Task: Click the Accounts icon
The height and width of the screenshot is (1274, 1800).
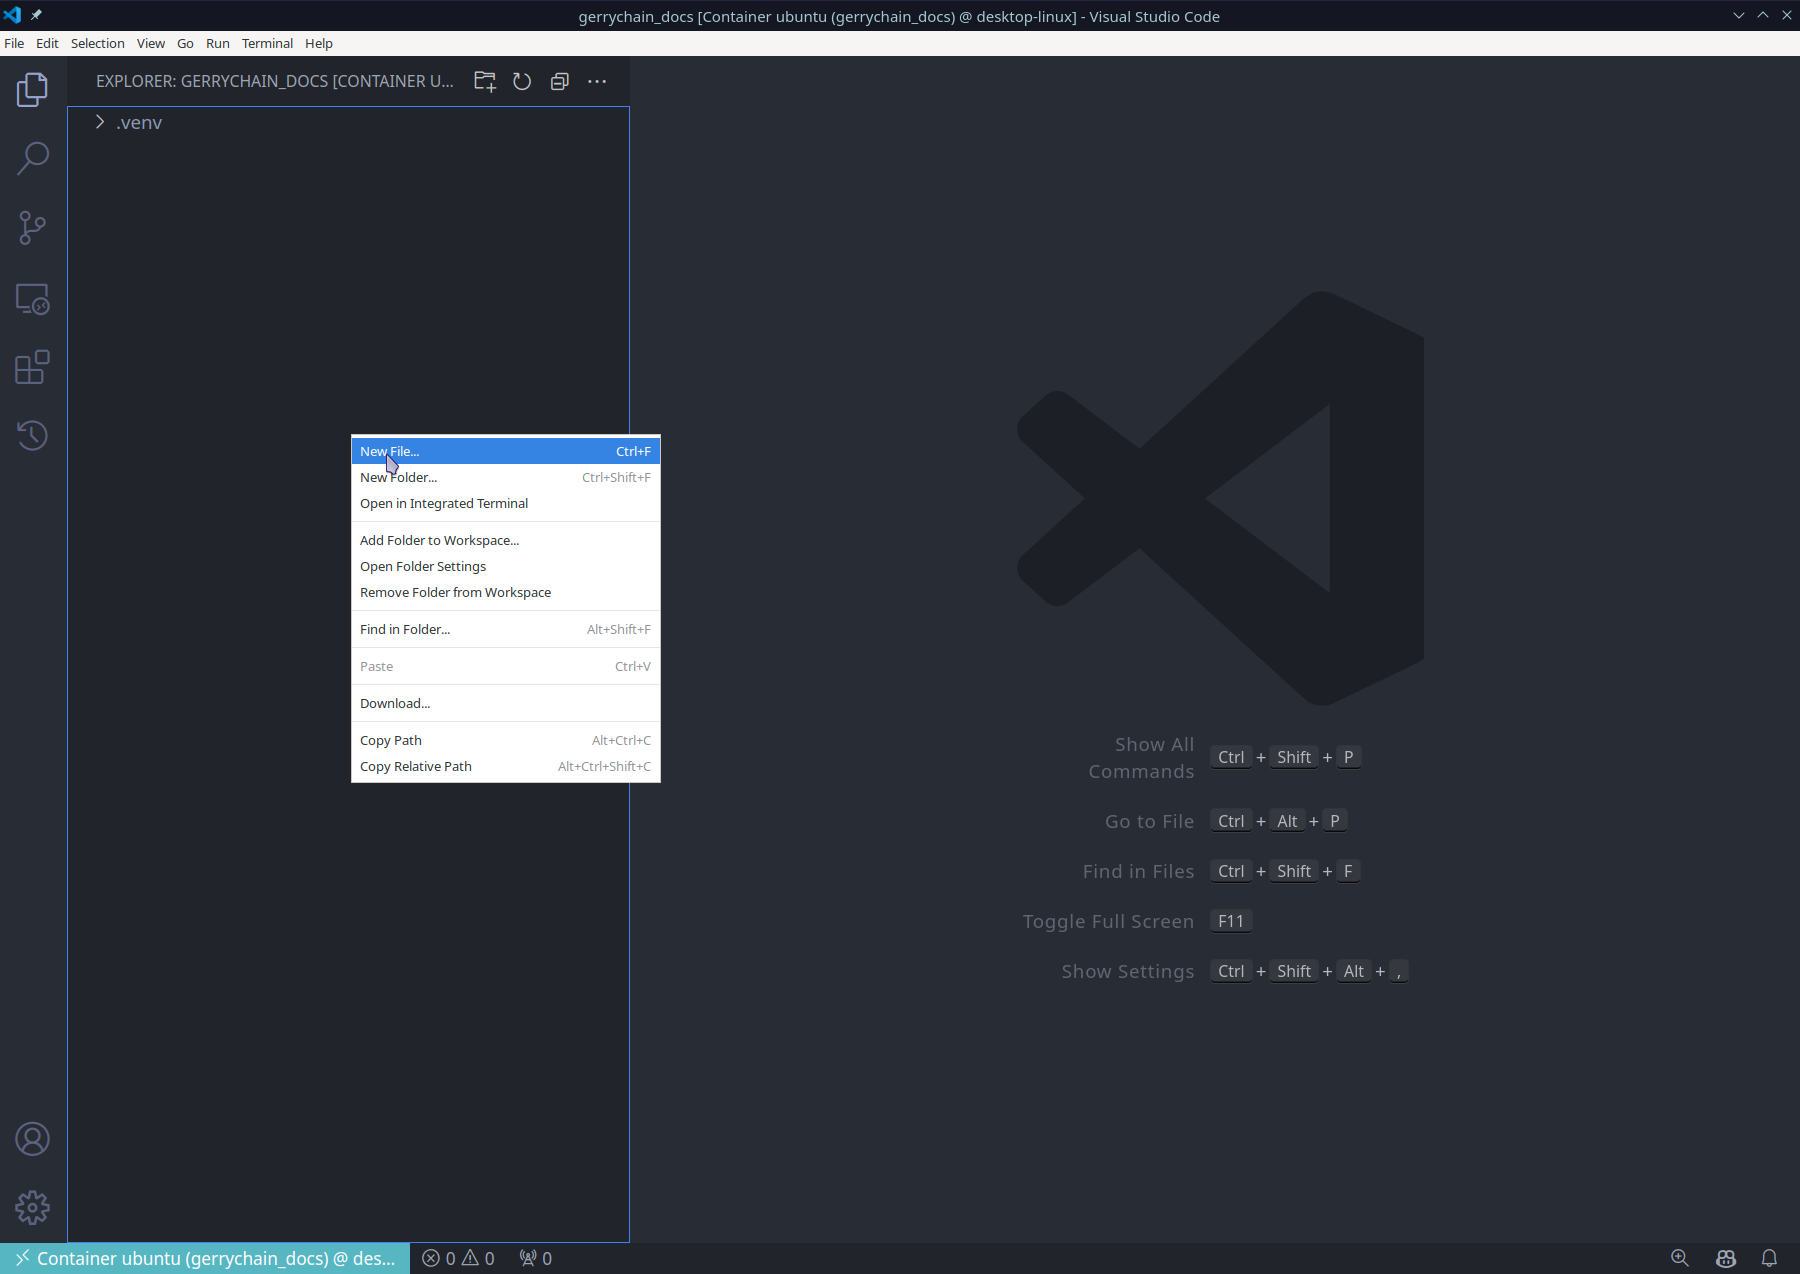Action: (x=33, y=1139)
